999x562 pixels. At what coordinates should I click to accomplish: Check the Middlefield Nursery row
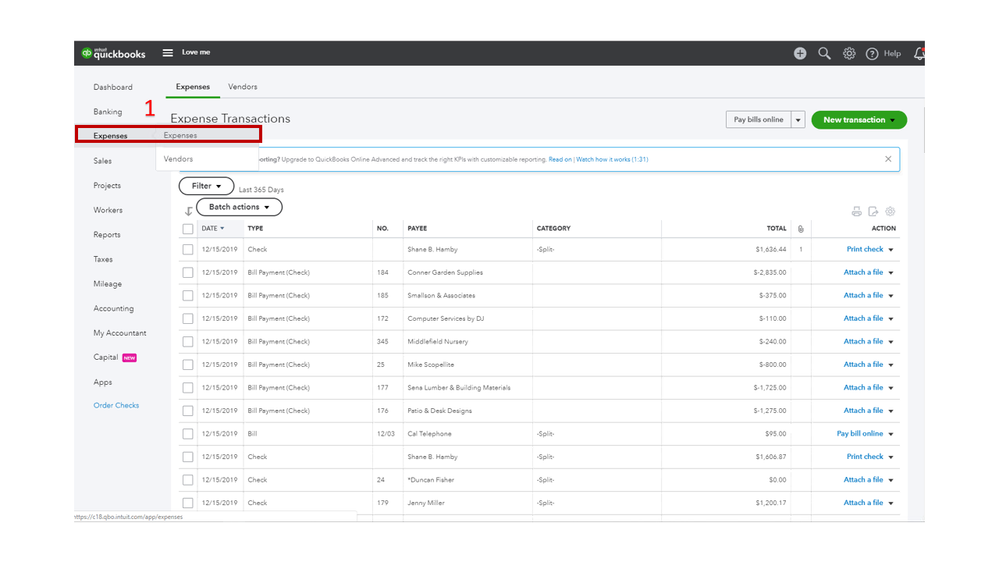(188, 342)
